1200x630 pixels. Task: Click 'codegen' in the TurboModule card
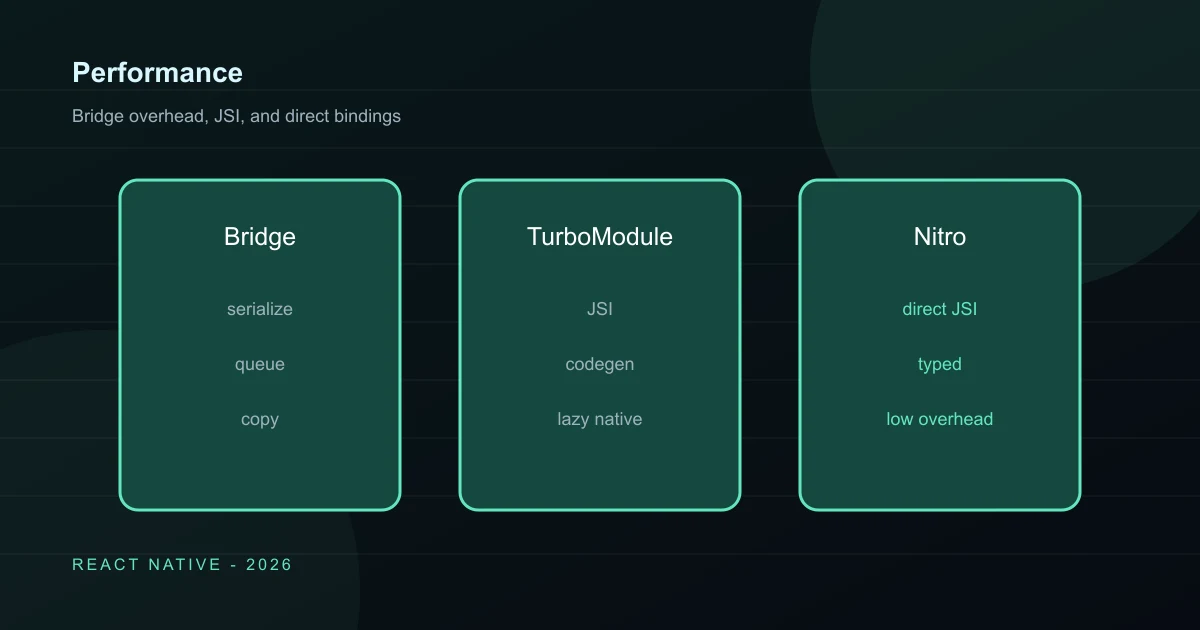tap(600, 364)
